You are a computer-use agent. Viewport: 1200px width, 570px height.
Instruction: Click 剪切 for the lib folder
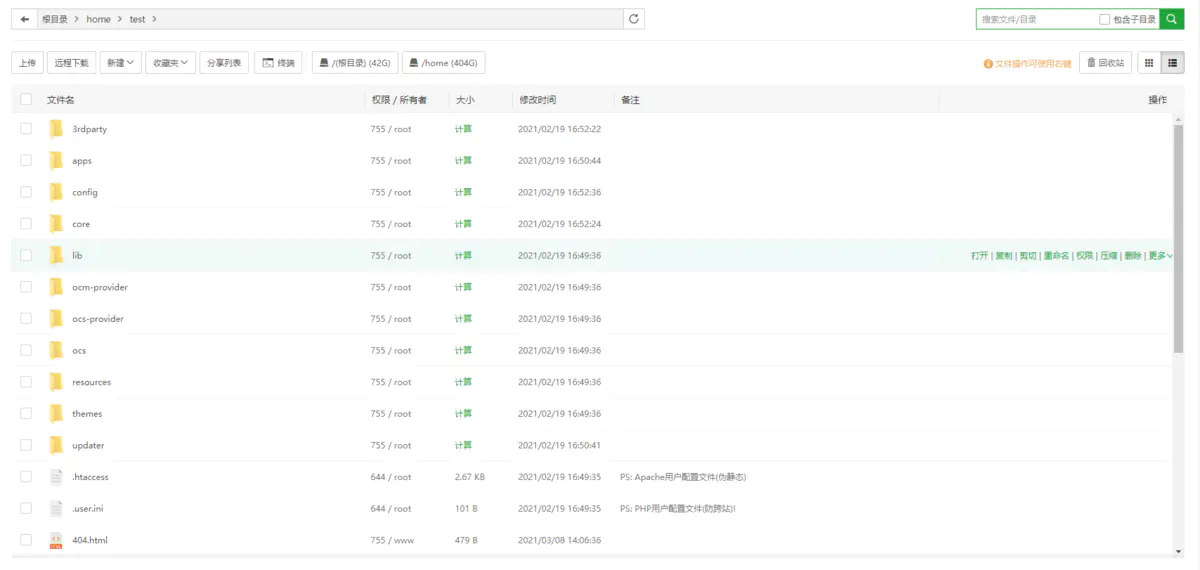tap(1027, 256)
